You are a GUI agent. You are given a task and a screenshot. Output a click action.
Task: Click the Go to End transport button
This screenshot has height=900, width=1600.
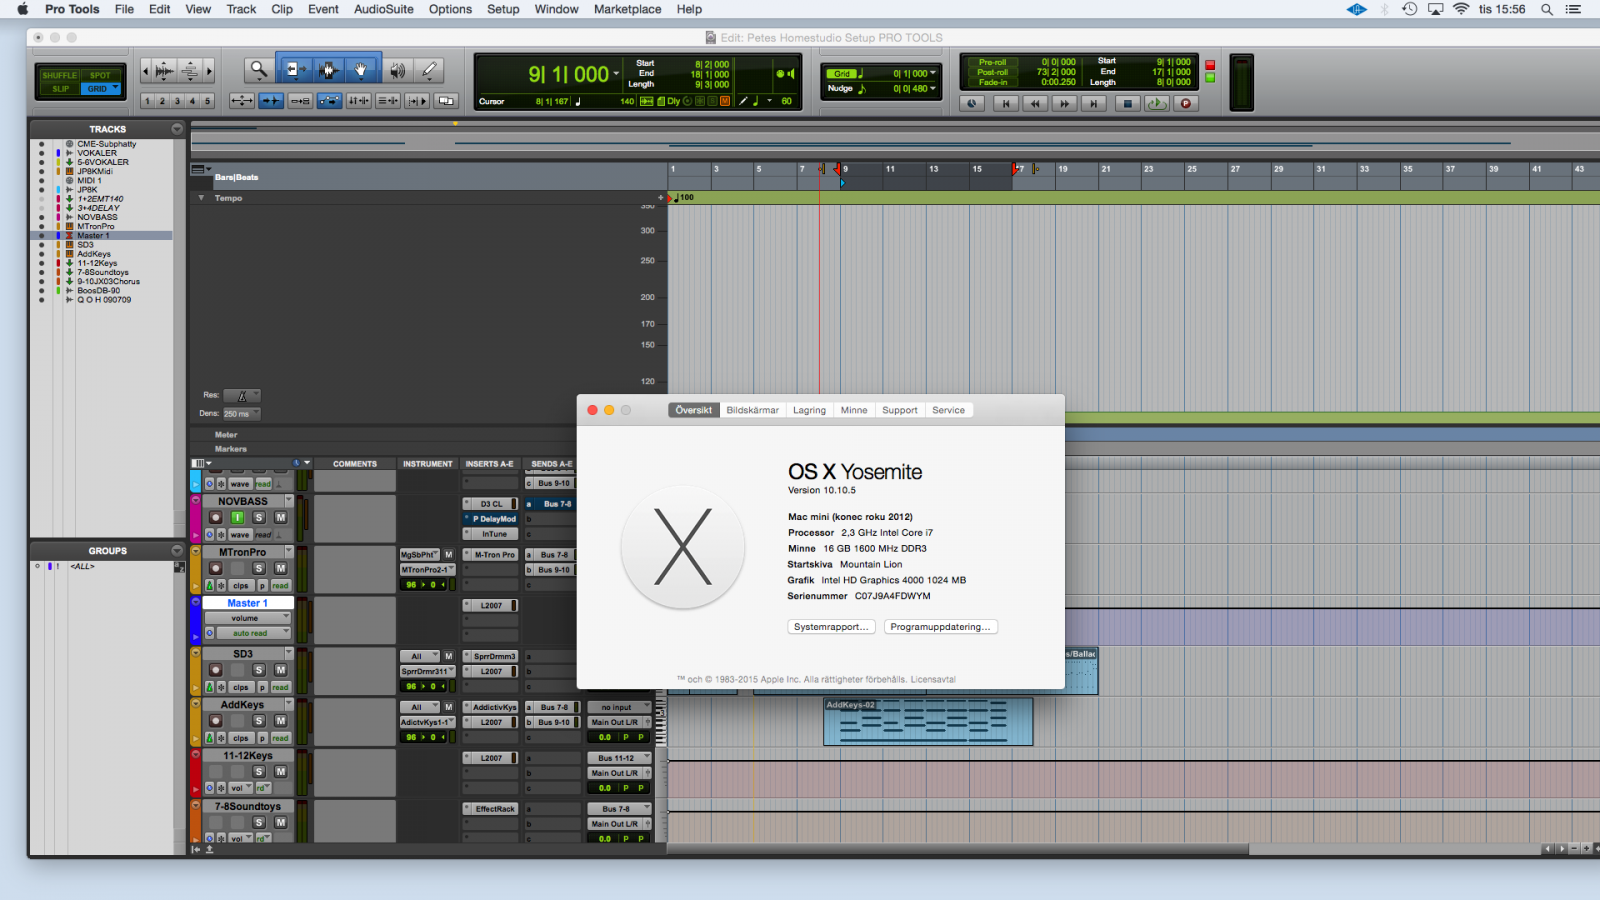pyautogui.click(x=1093, y=103)
